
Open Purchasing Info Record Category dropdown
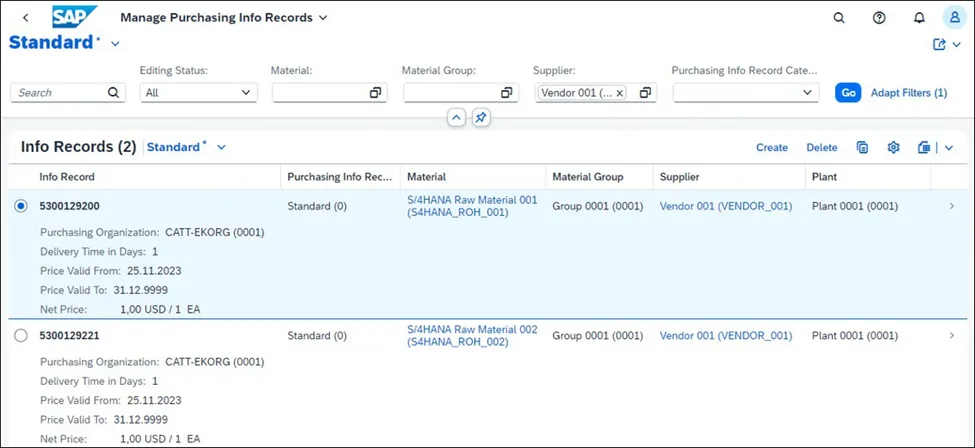click(x=808, y=92)
